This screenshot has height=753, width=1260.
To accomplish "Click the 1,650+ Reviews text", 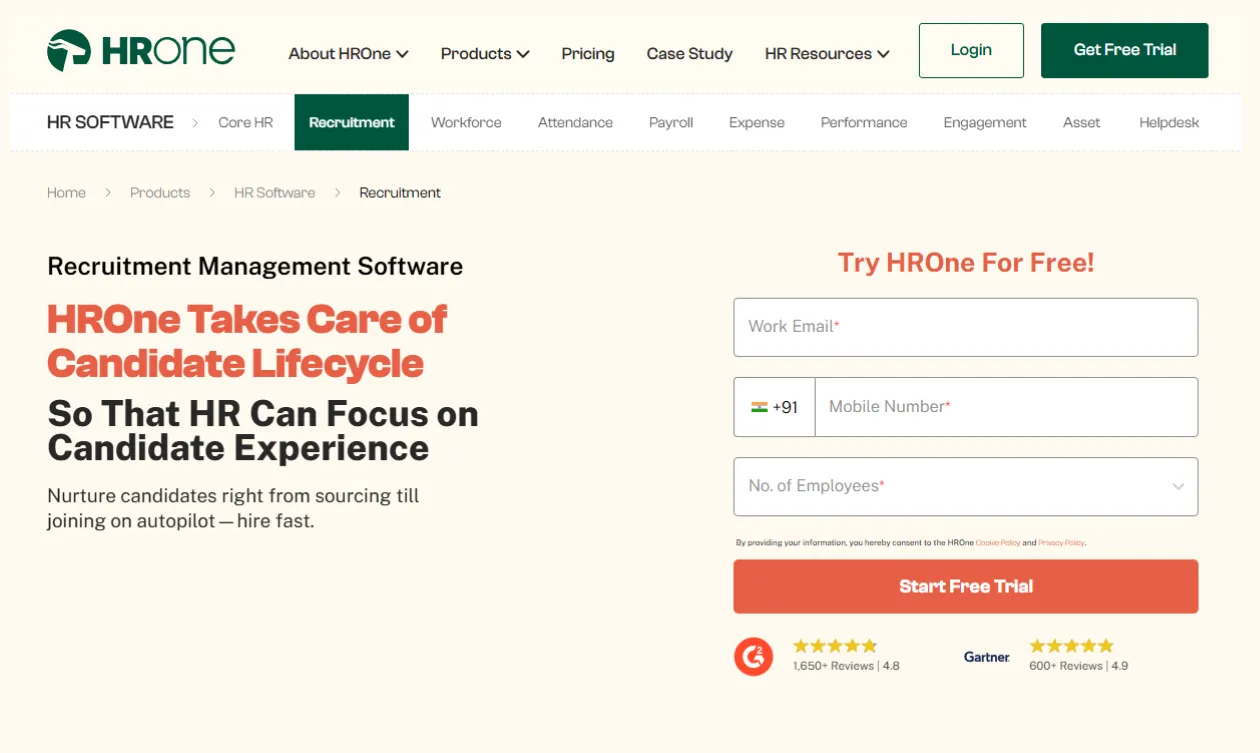I will (x=834, y=666).
